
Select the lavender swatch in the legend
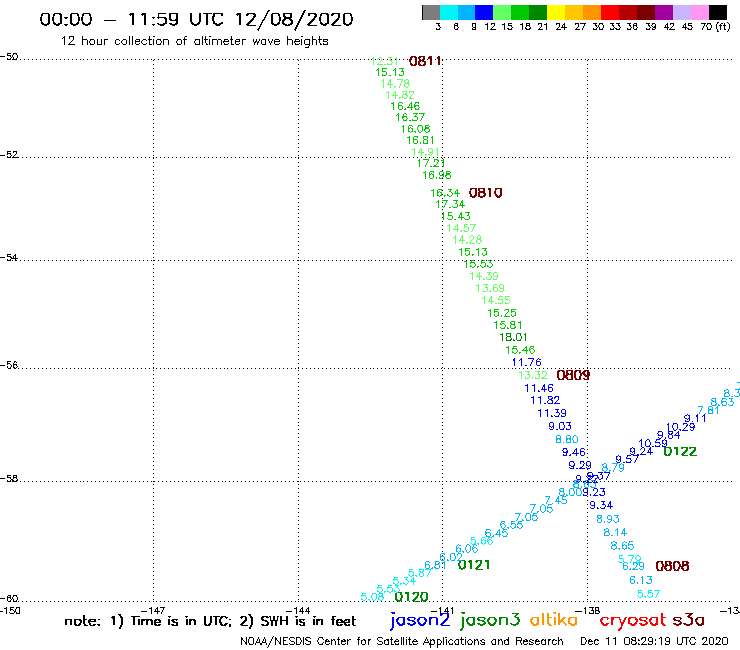coord(681,12)
